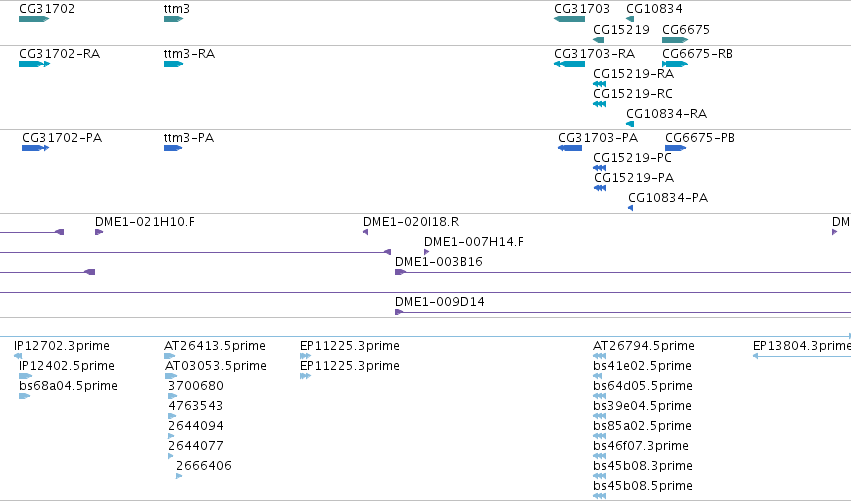Click the bs45b08.5prime EST arrow
Screen dimensions: 851x501
[600, 496]
